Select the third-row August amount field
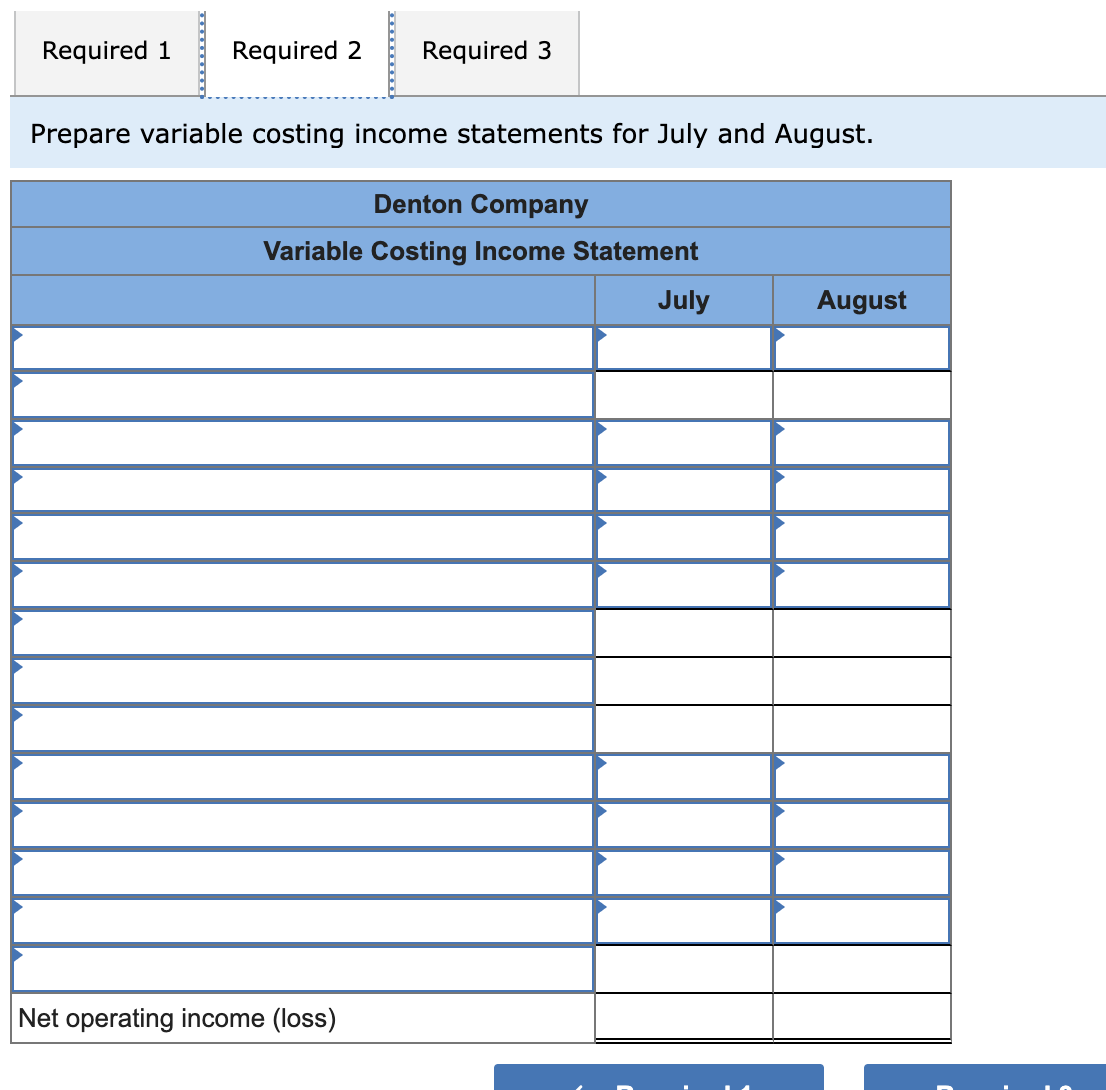The width and height of the screenshot is (1106, 1090). pos(862,443)
